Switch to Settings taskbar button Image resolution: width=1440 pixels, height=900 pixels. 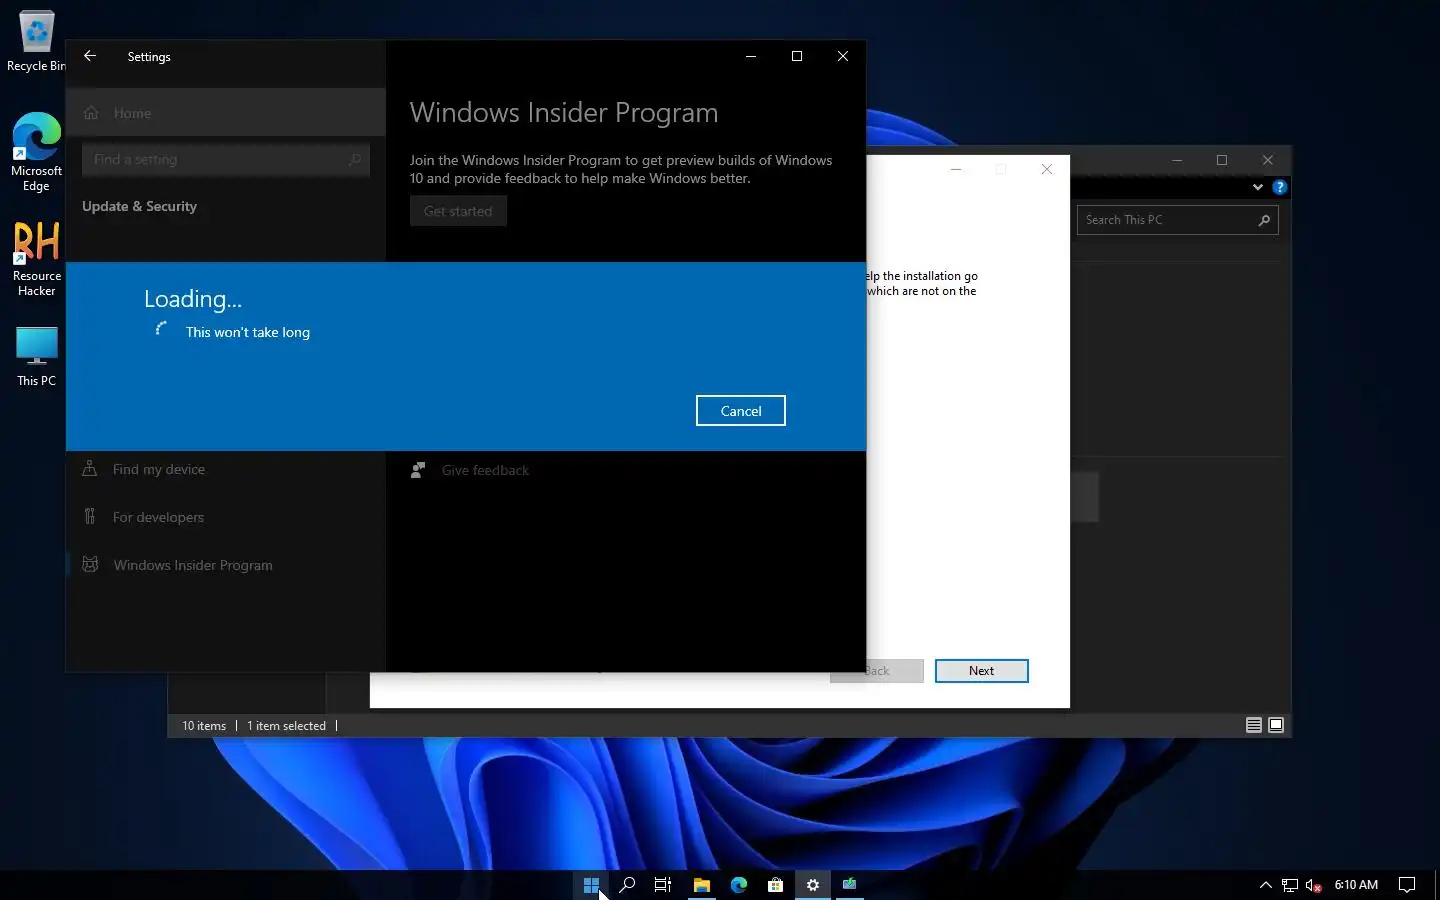[x=812, y=885]
